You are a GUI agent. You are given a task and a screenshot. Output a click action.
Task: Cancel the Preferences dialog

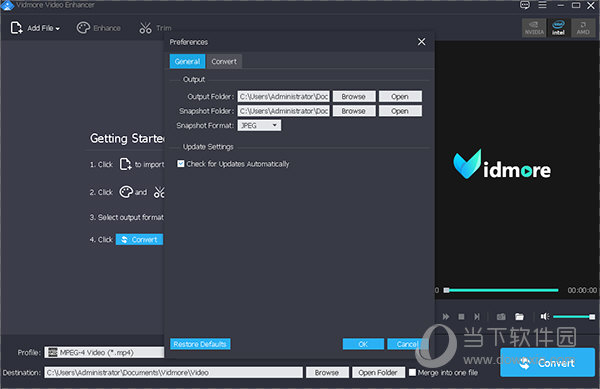pos(407,344)
